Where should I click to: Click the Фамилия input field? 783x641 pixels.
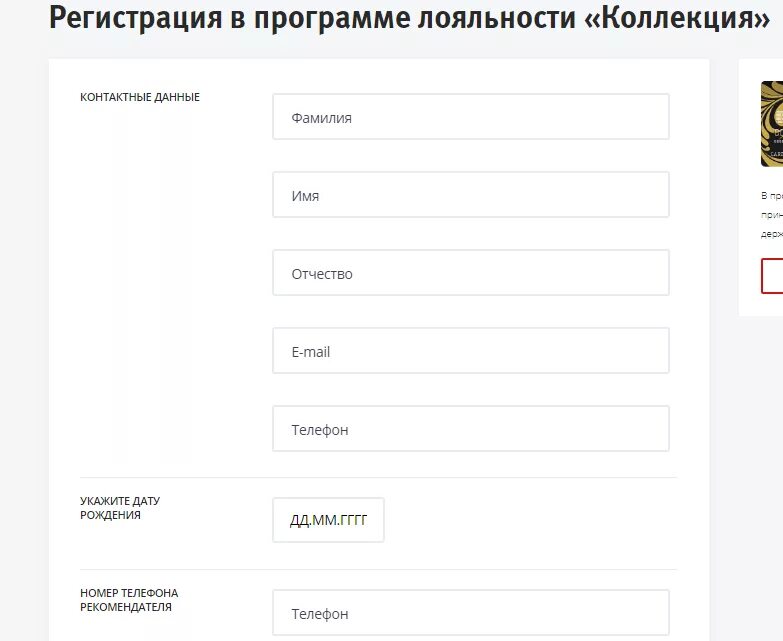click(470, 116)
